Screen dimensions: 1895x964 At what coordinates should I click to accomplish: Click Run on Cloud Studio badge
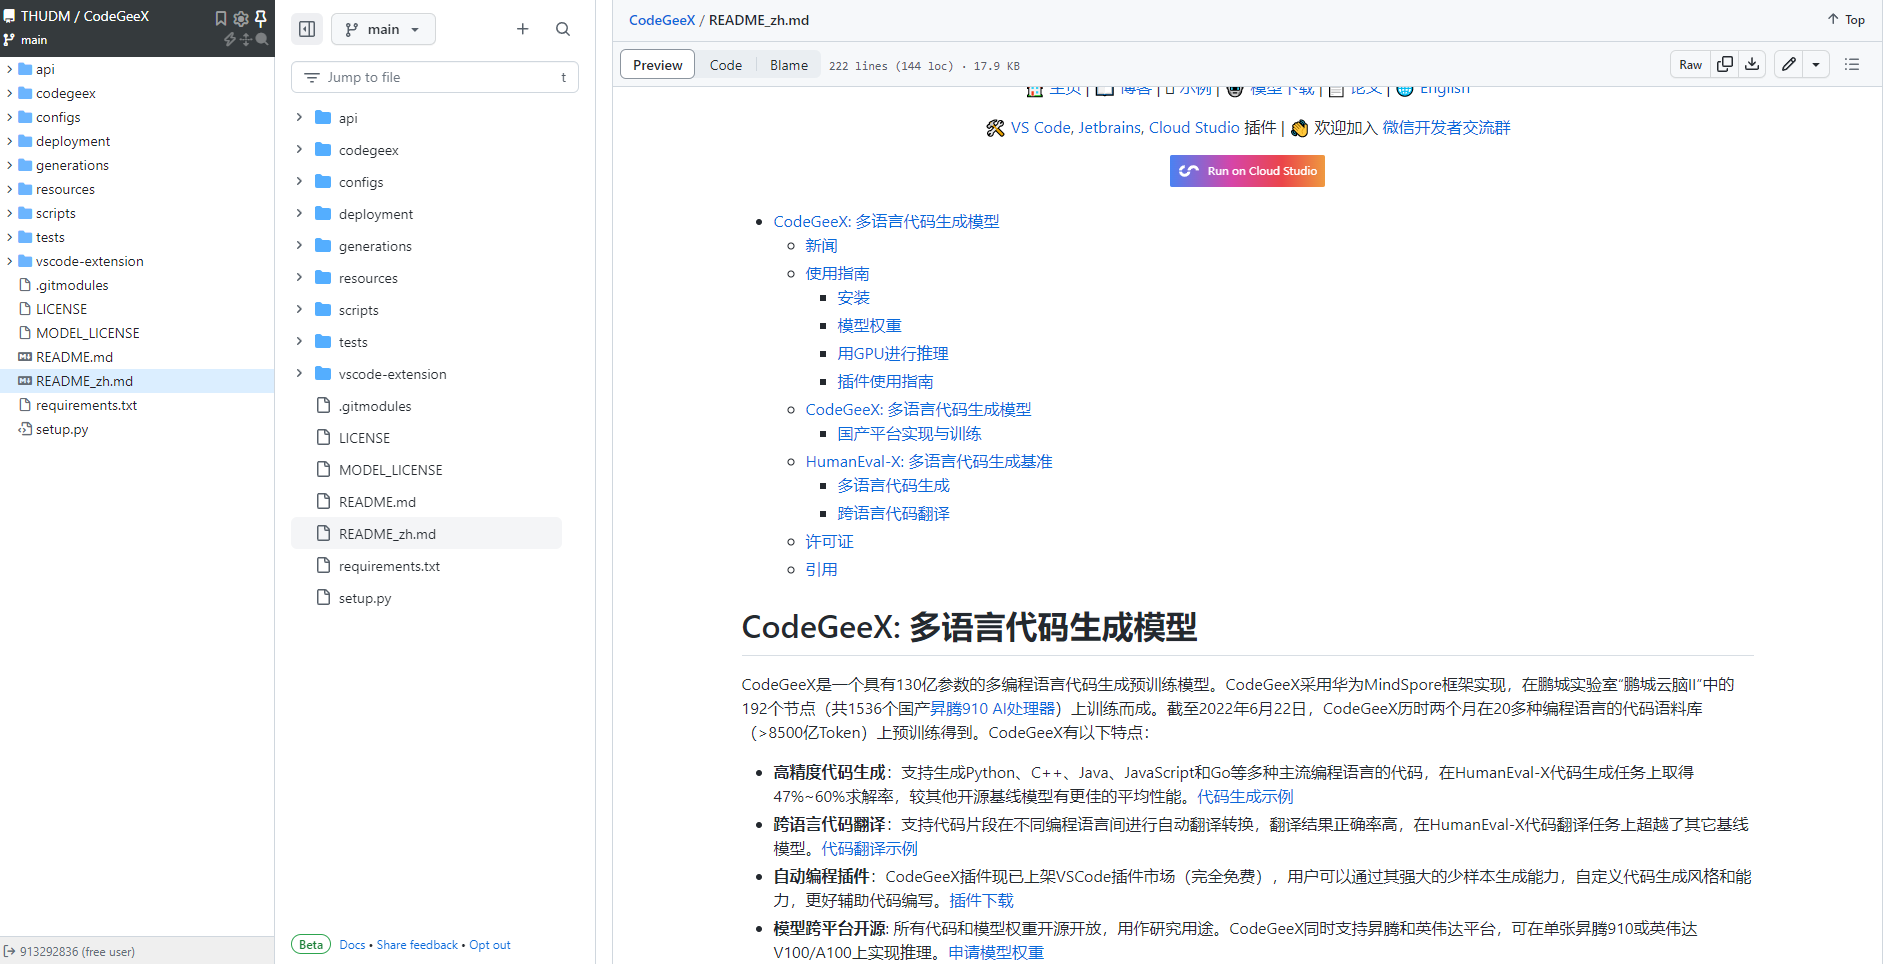(1247, 171)
